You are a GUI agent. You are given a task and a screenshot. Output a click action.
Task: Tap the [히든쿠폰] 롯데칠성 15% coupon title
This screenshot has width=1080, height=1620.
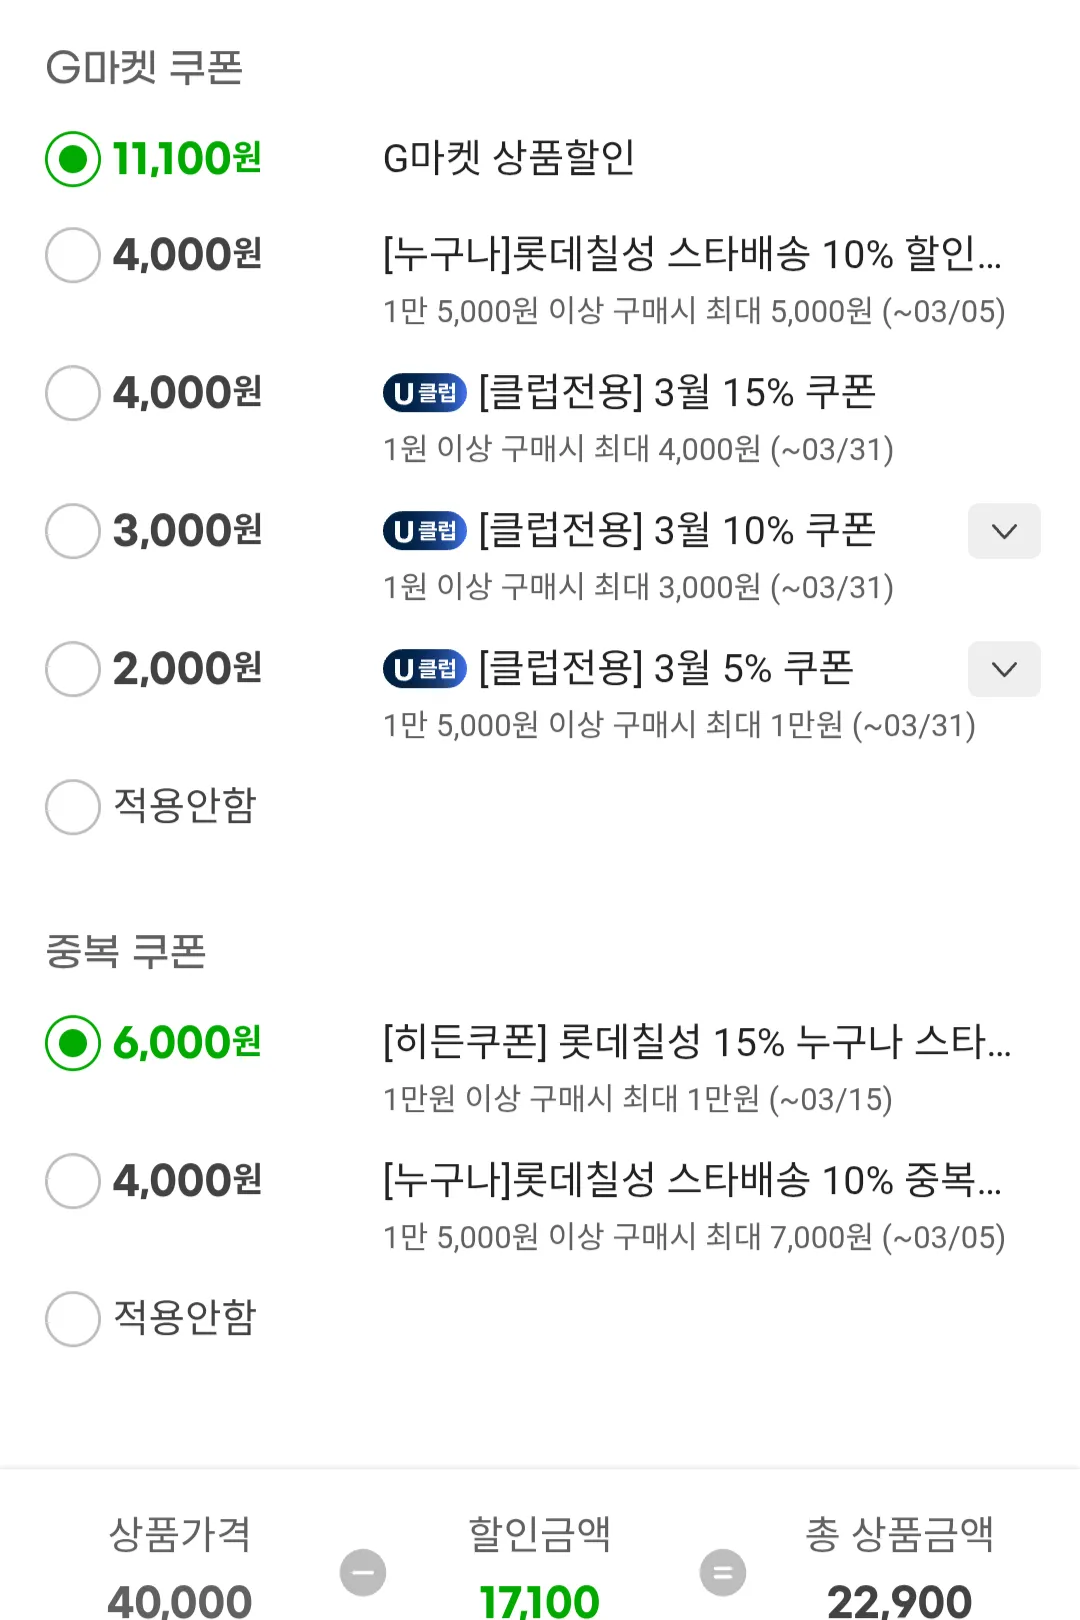pos(696,1043)
